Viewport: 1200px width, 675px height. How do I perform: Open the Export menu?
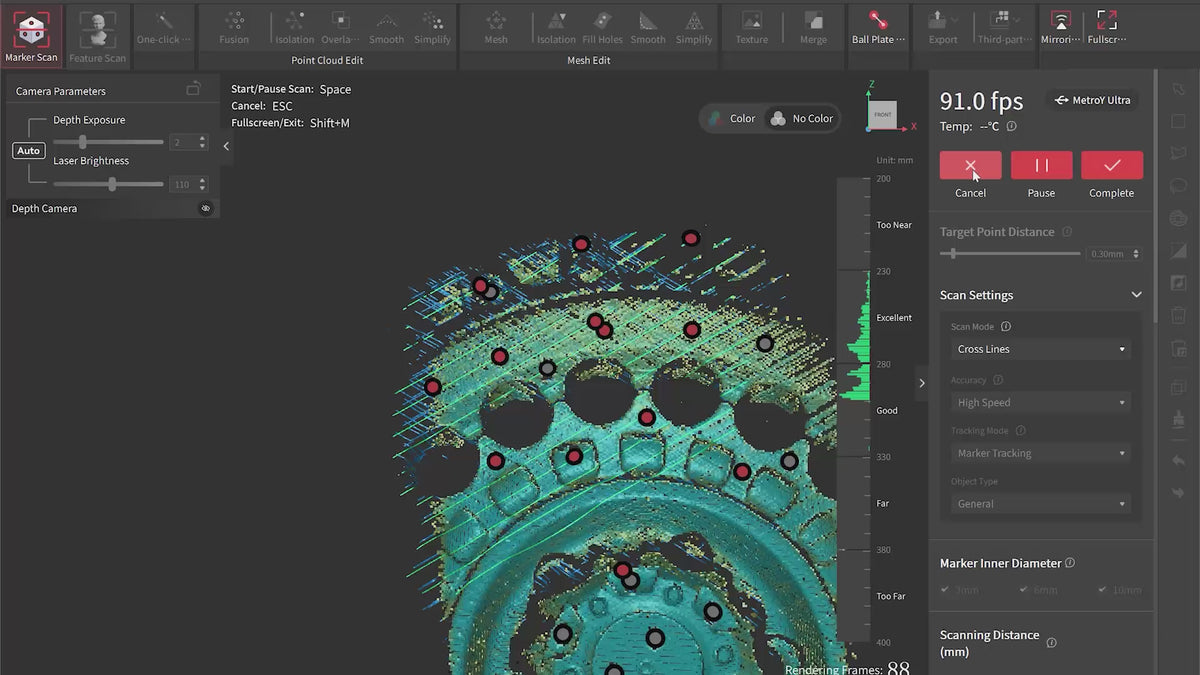coord(942,27)
